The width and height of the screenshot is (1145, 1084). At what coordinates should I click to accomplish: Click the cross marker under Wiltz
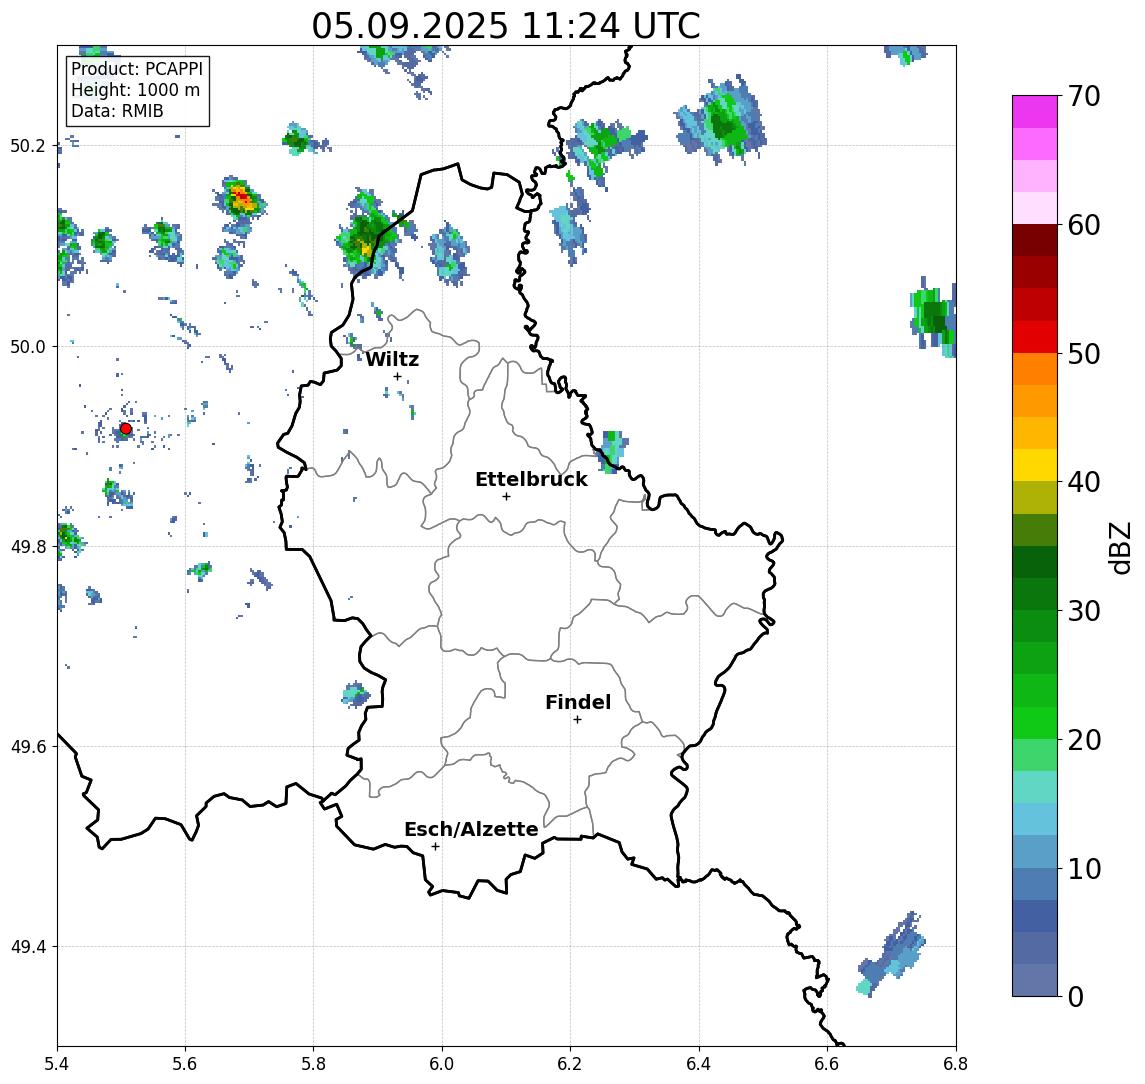pyautogui.click(x=397, y=377)
